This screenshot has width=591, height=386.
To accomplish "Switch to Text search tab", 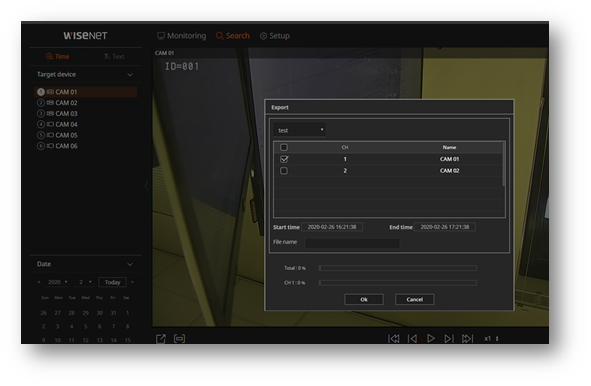I will pyautogui.click(x=114, y=57).
